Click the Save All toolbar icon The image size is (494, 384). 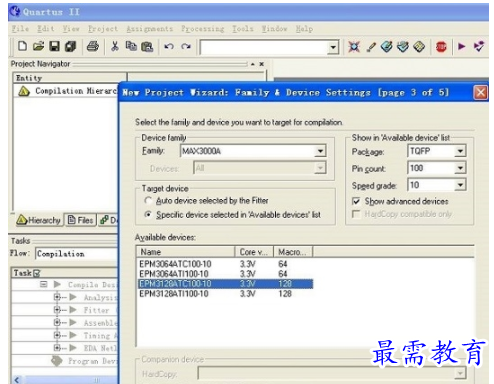point(70,46)
